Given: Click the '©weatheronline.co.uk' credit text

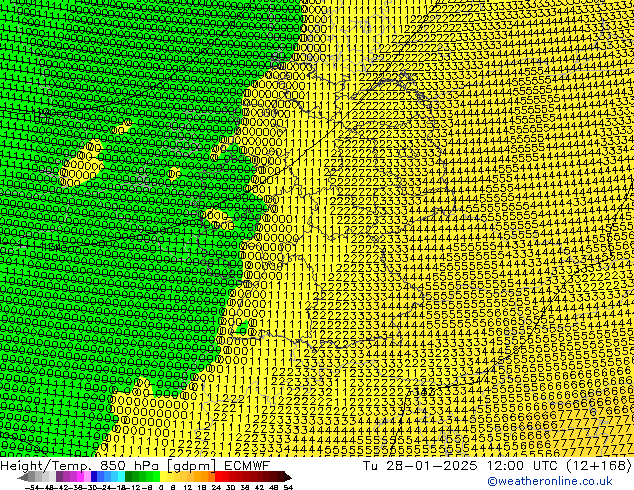Looking at the screenshot, I should coord(550,481).
